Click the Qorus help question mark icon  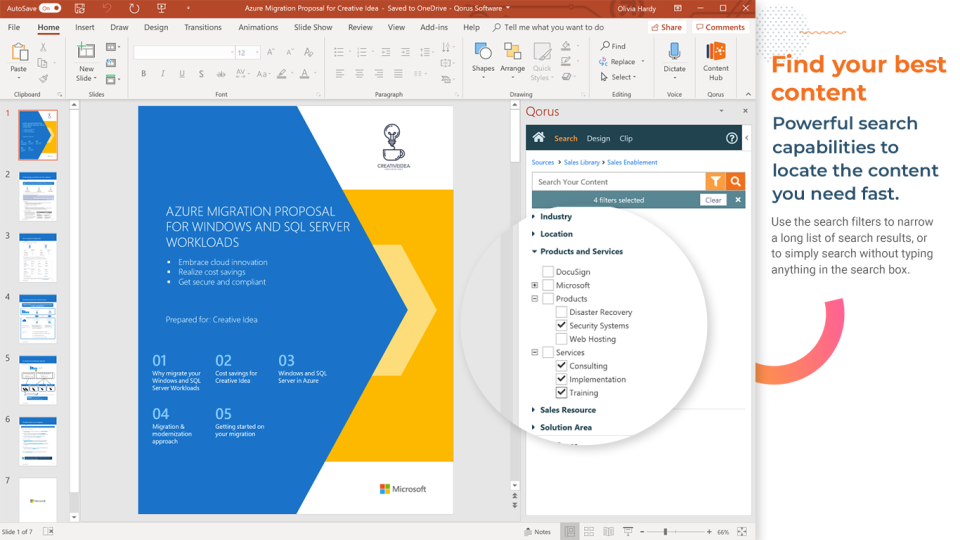(x=731, y=138)
